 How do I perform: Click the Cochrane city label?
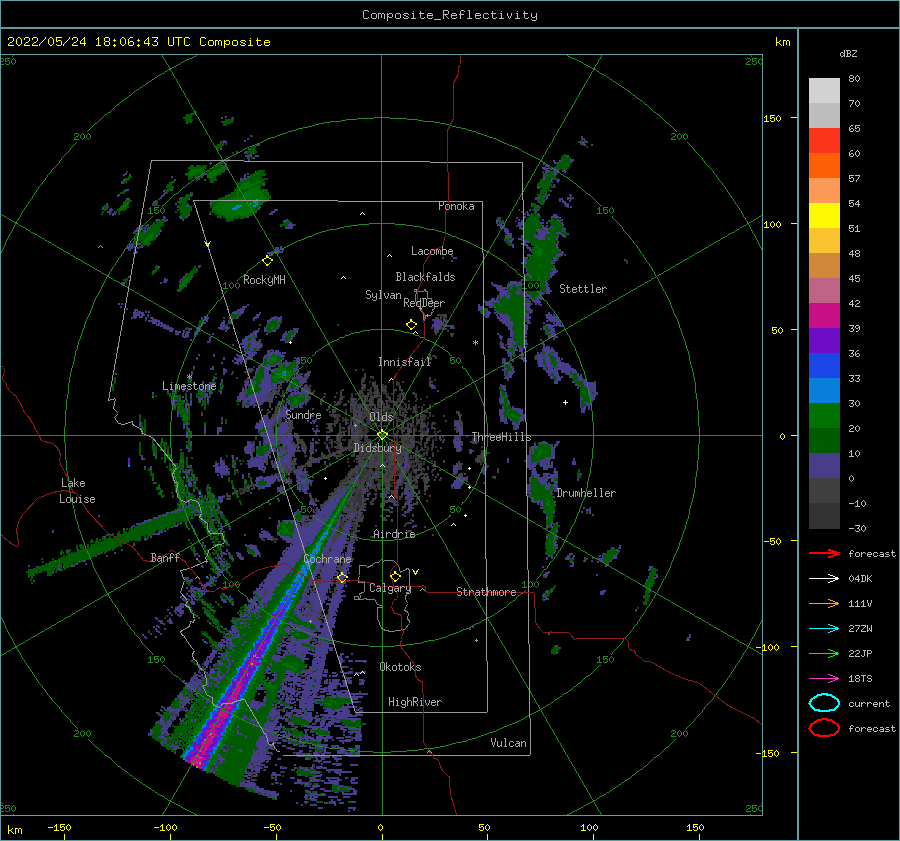pyautogui.click(x=327, y=559)
